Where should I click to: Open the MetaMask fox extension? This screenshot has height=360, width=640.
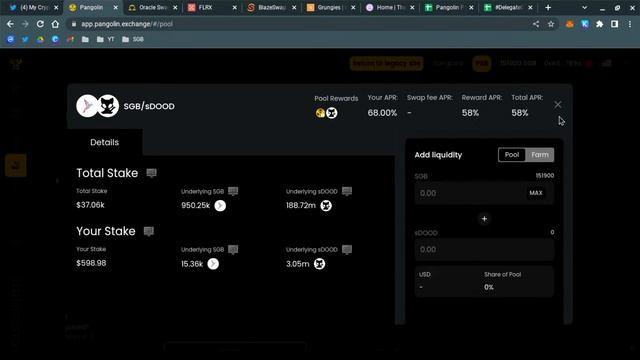tap(570, 24)
